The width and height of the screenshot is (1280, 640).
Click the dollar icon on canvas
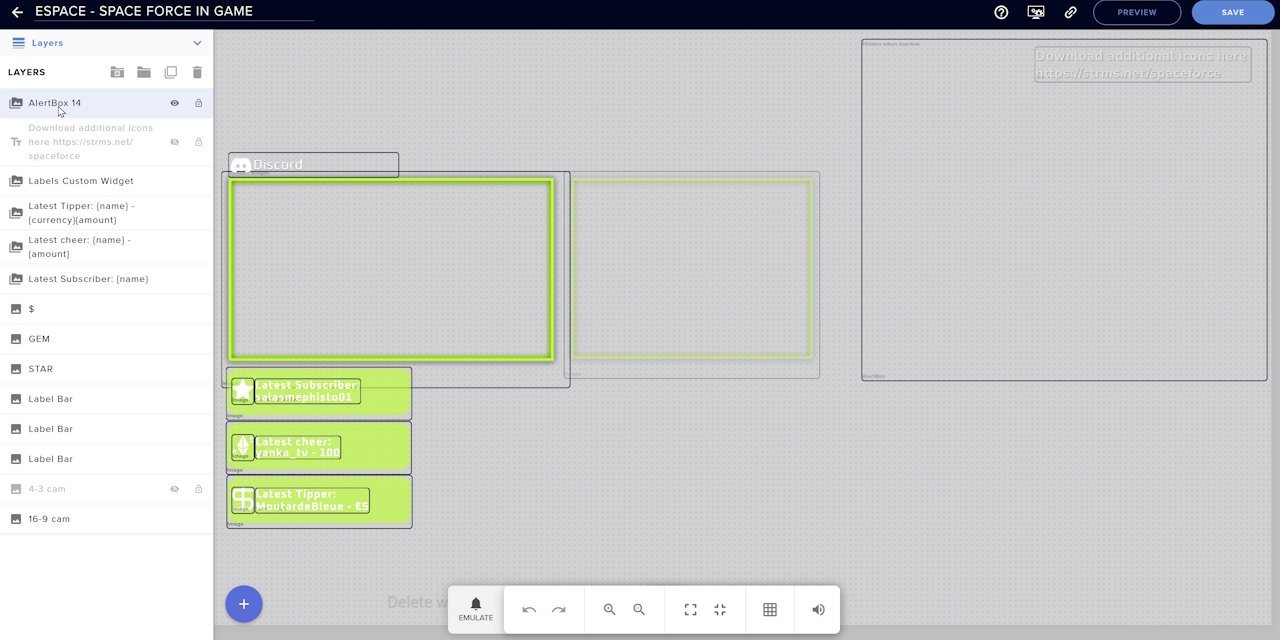coord(242,500)
